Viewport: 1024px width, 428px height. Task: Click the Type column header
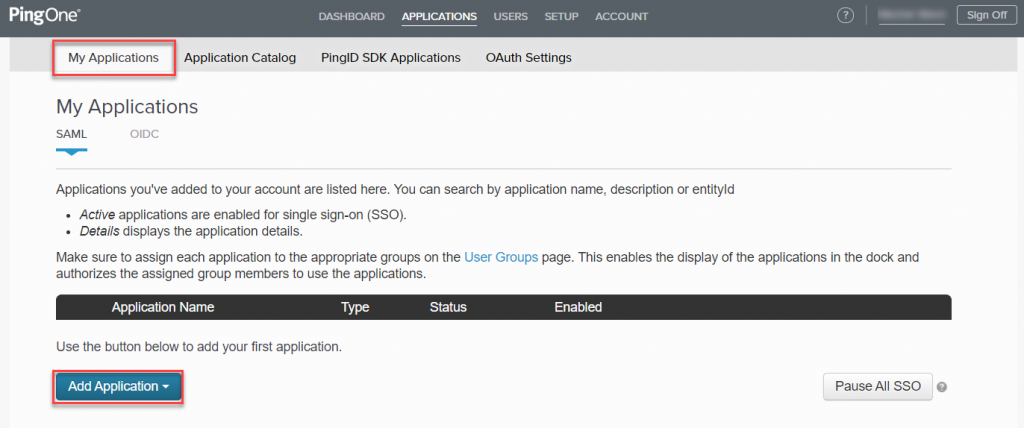pyautogui.click(x=355, y=307)
